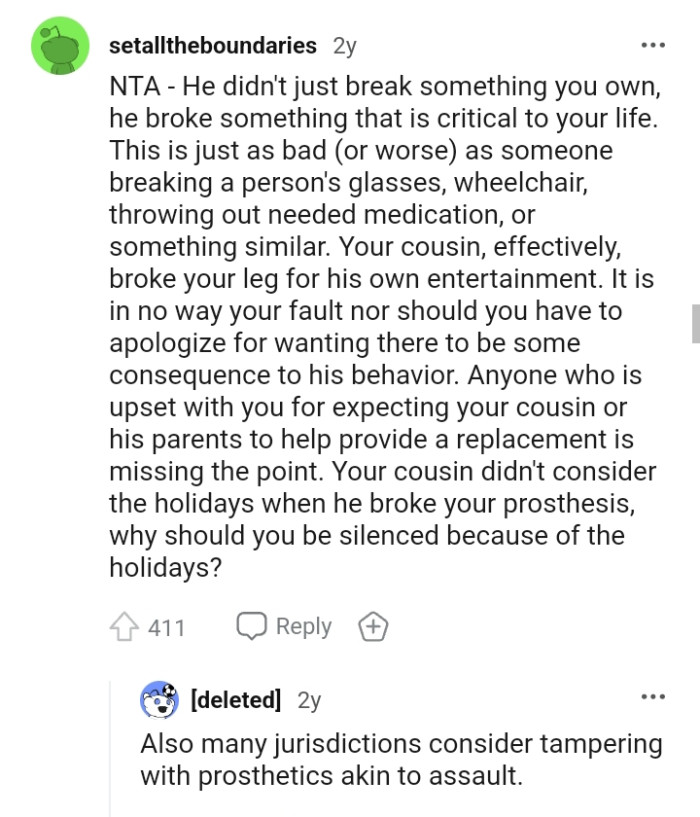The width and height of the screenshot is (700, 817).
Task: Open award options using the pentagon icon
Action: tap(372, 627)
